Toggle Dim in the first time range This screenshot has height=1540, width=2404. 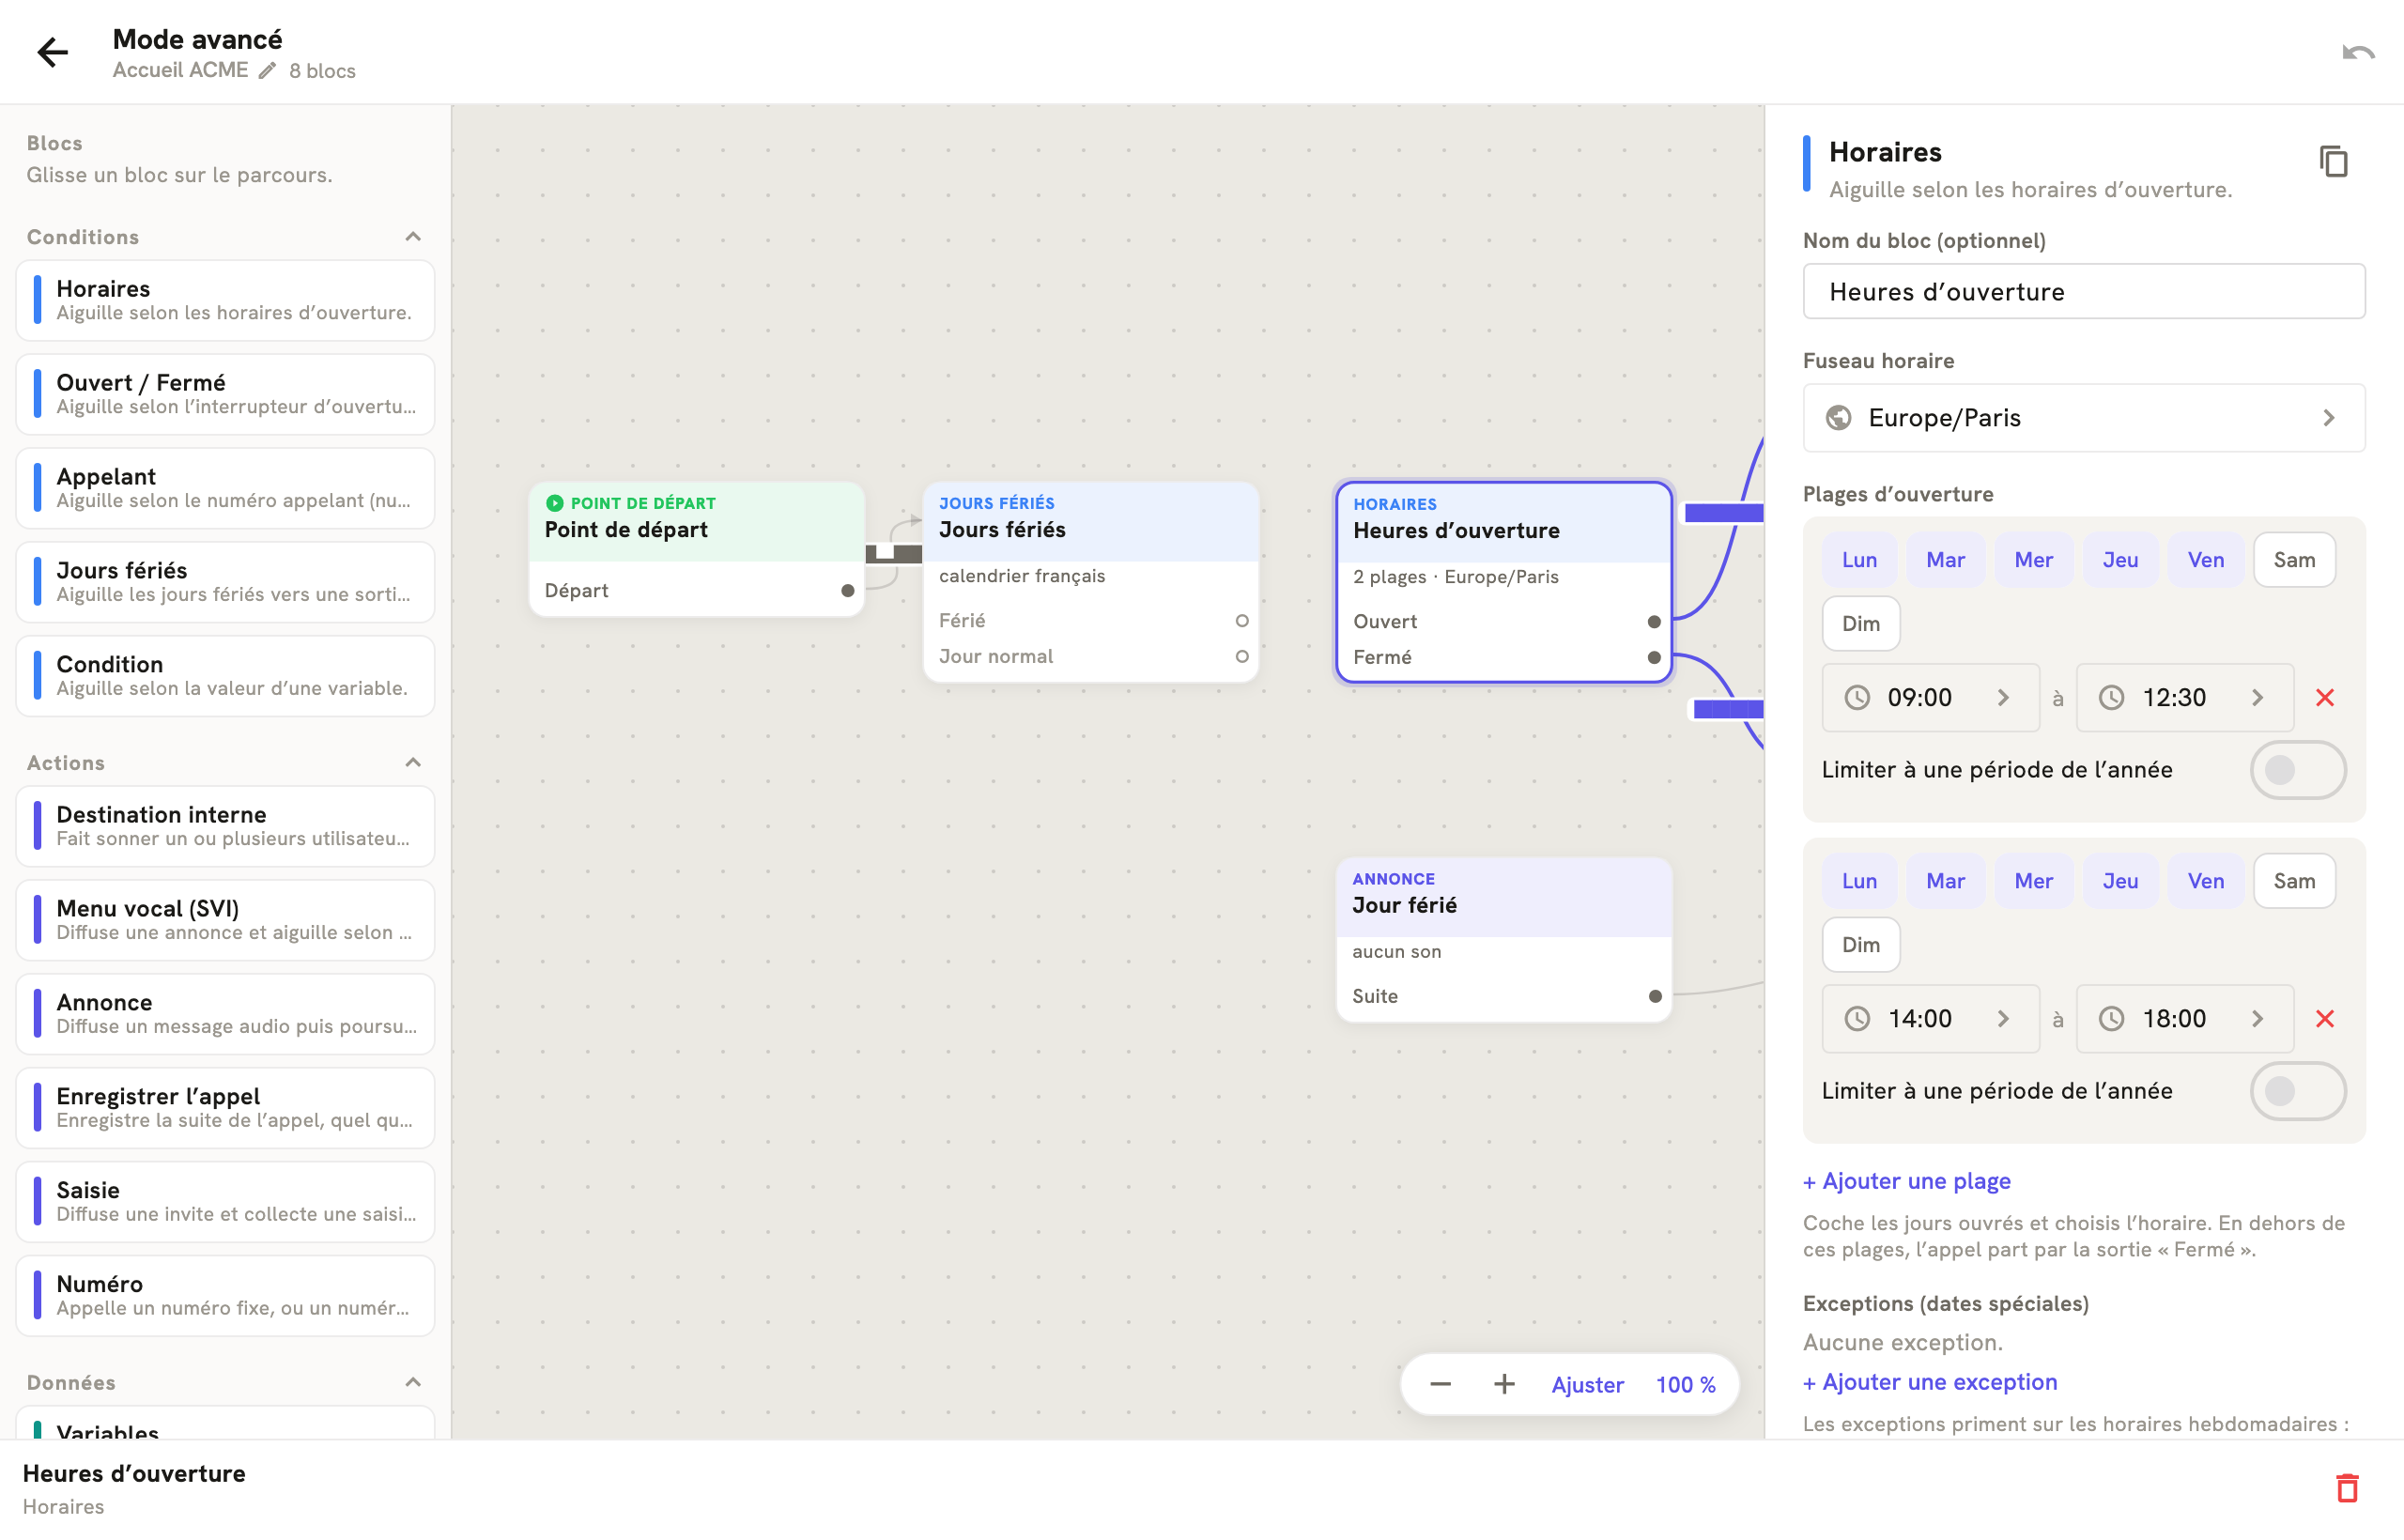coord(1860,624)
